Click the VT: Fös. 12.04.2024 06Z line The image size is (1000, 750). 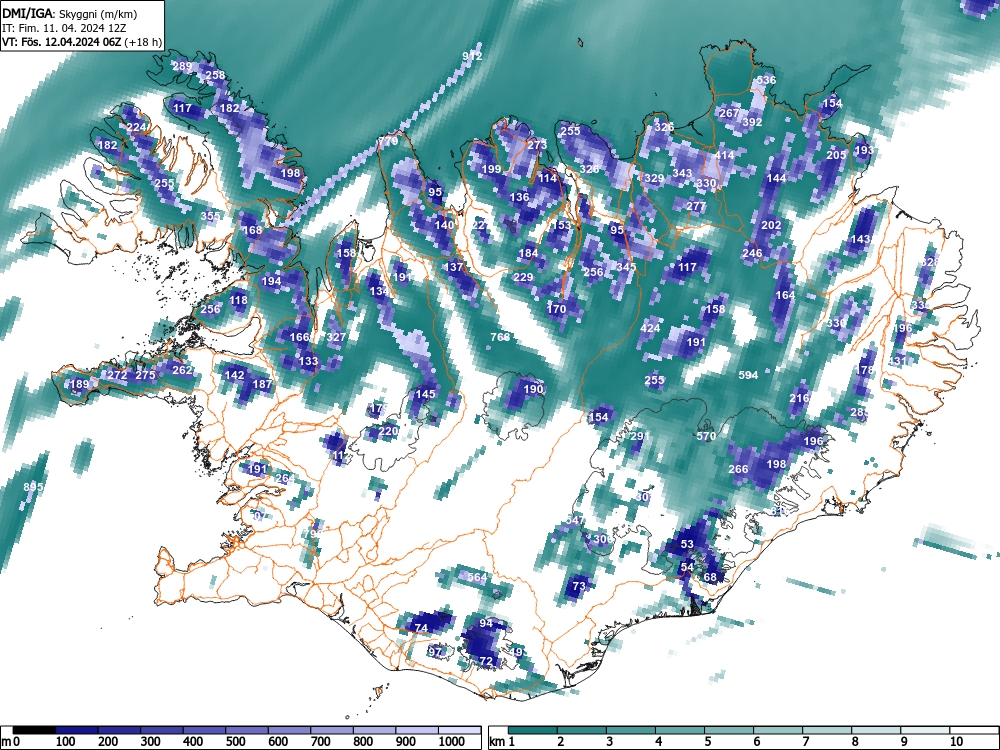click(82, 42)
